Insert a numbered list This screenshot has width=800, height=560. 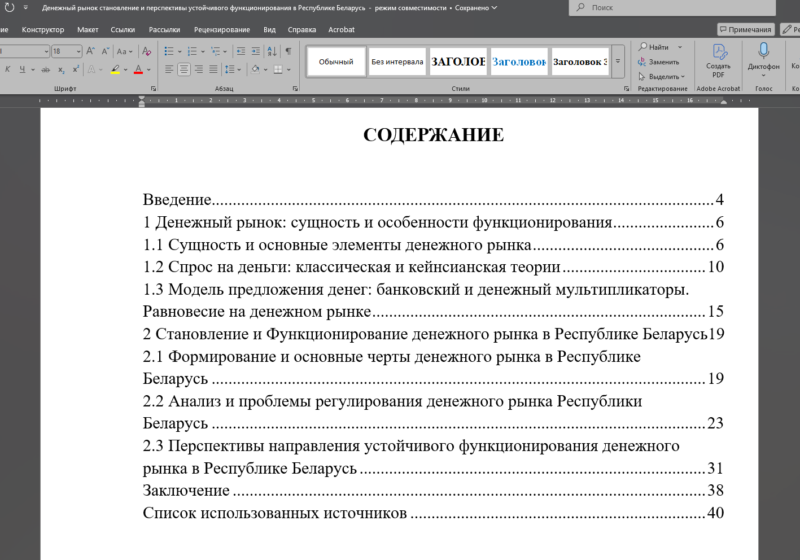pos(192,51)
